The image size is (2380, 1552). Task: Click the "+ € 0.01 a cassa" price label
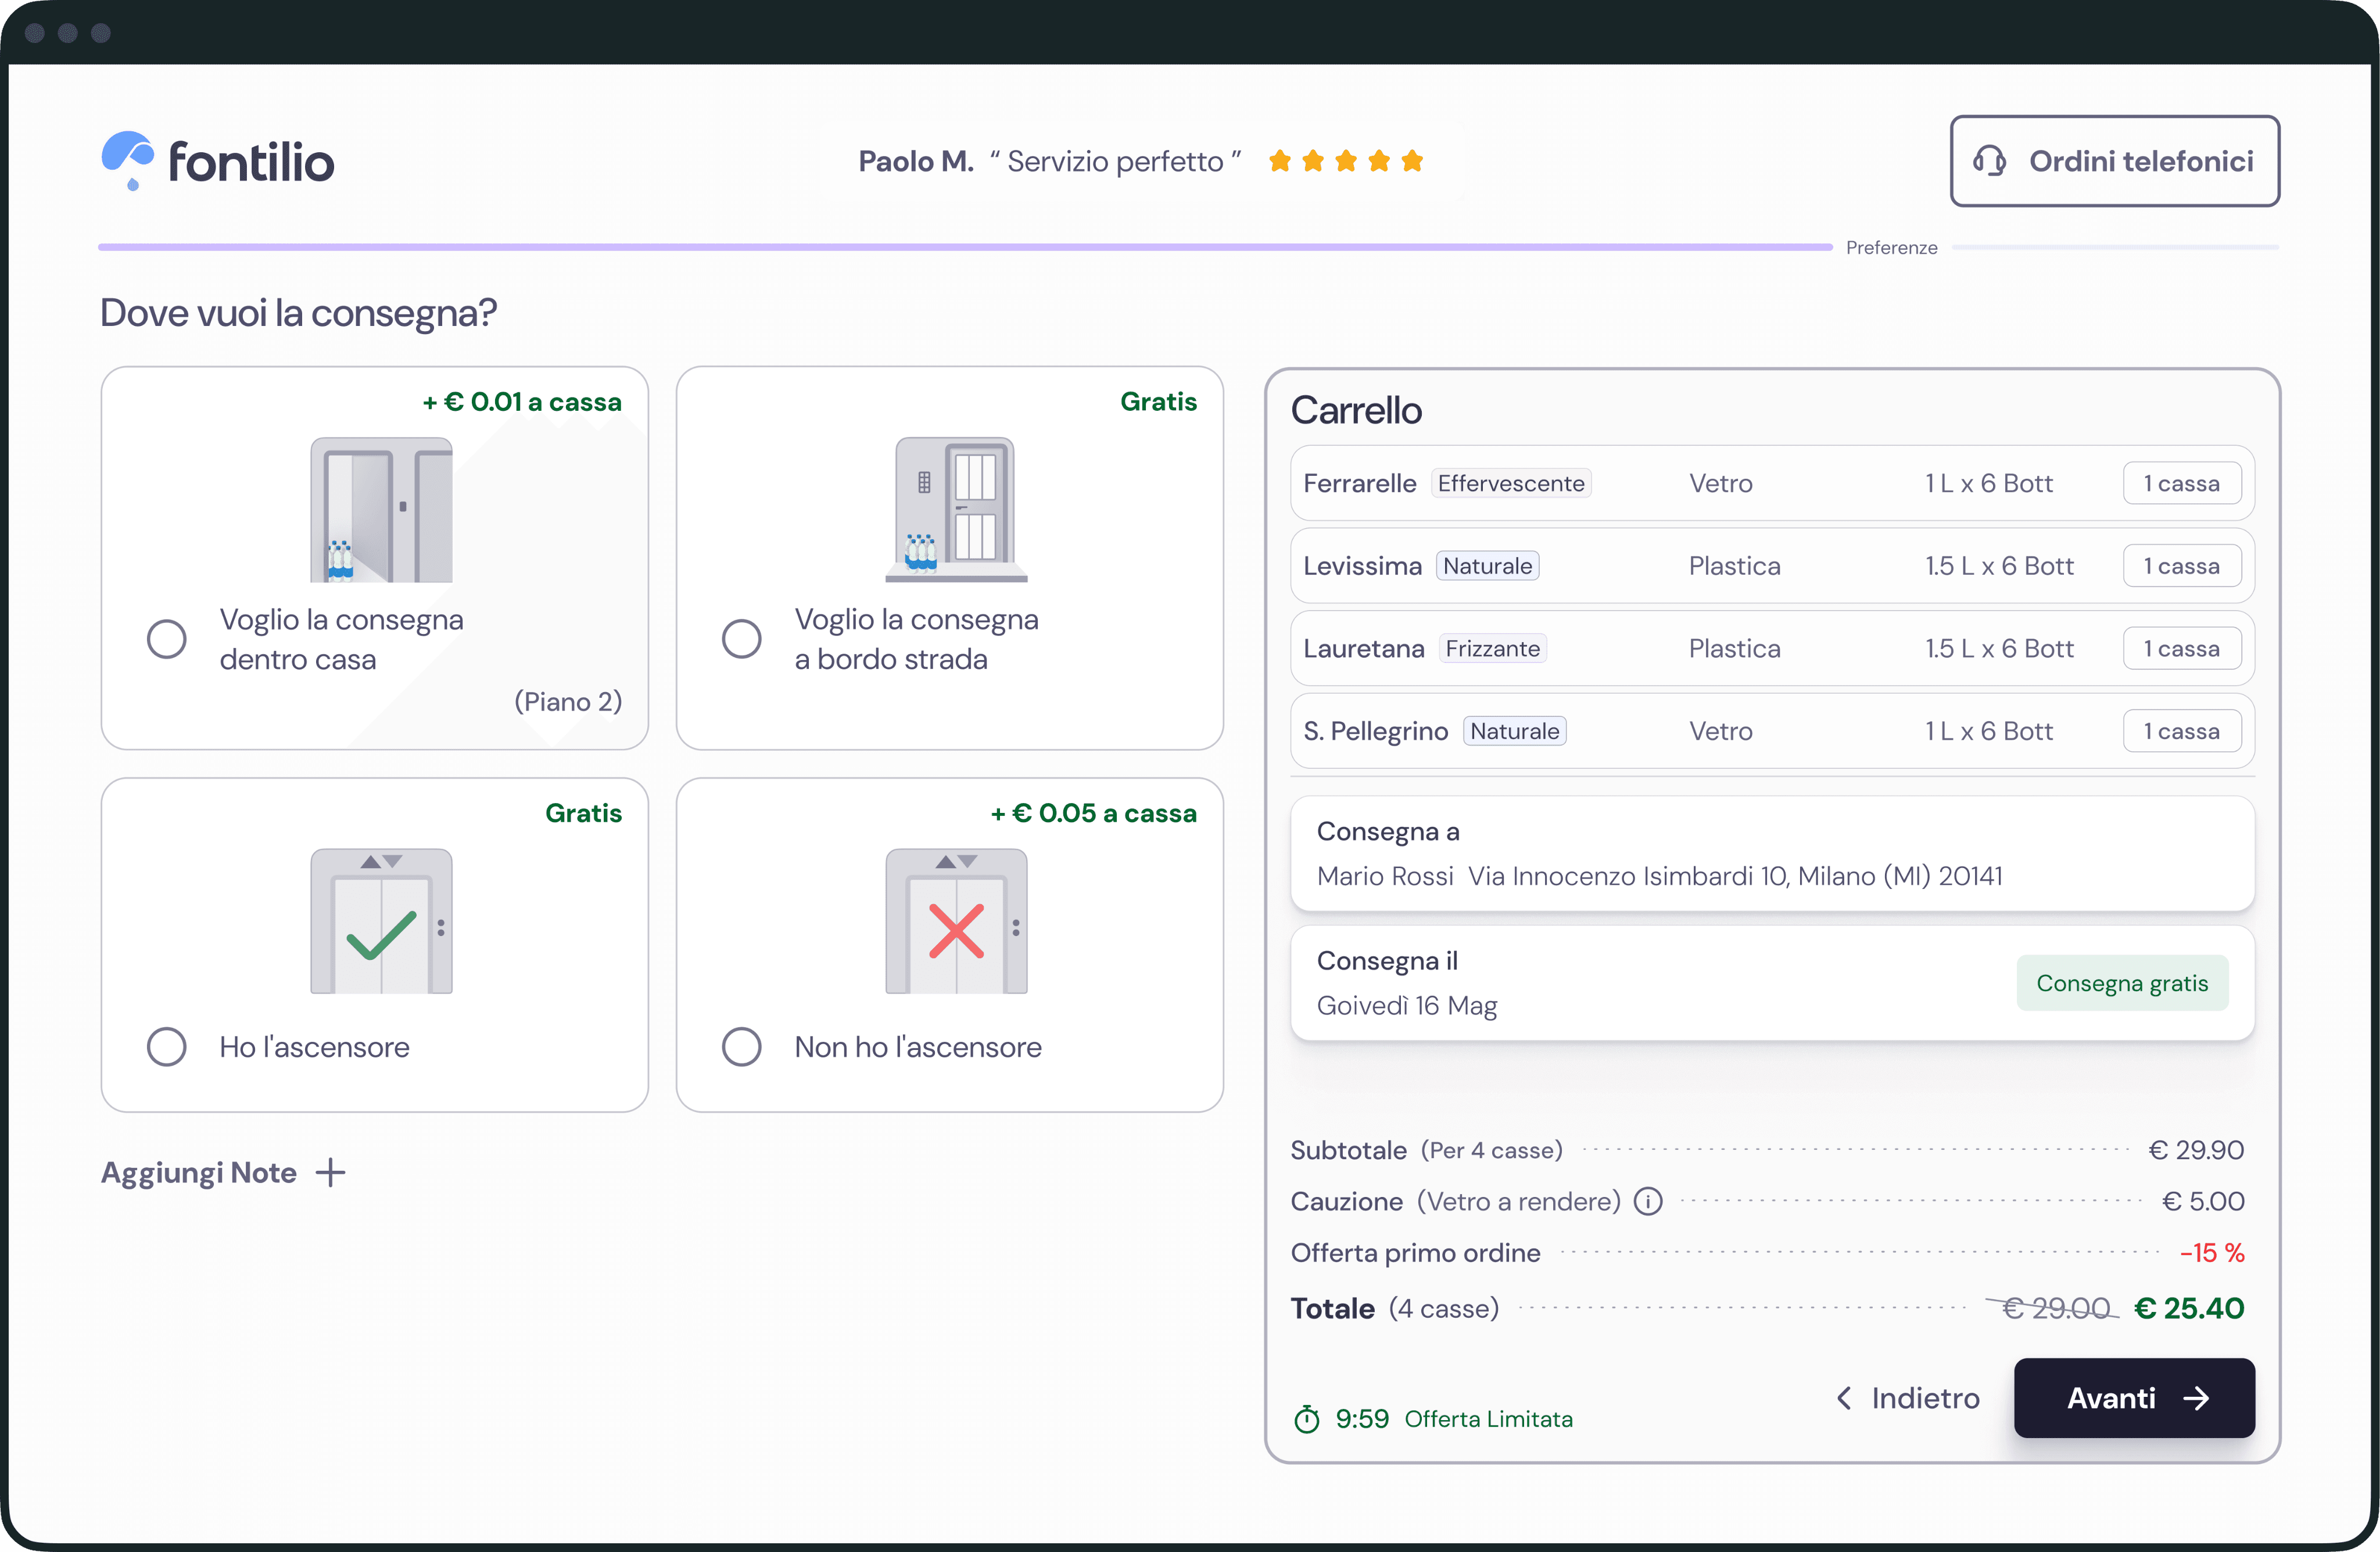pos(522,402)
